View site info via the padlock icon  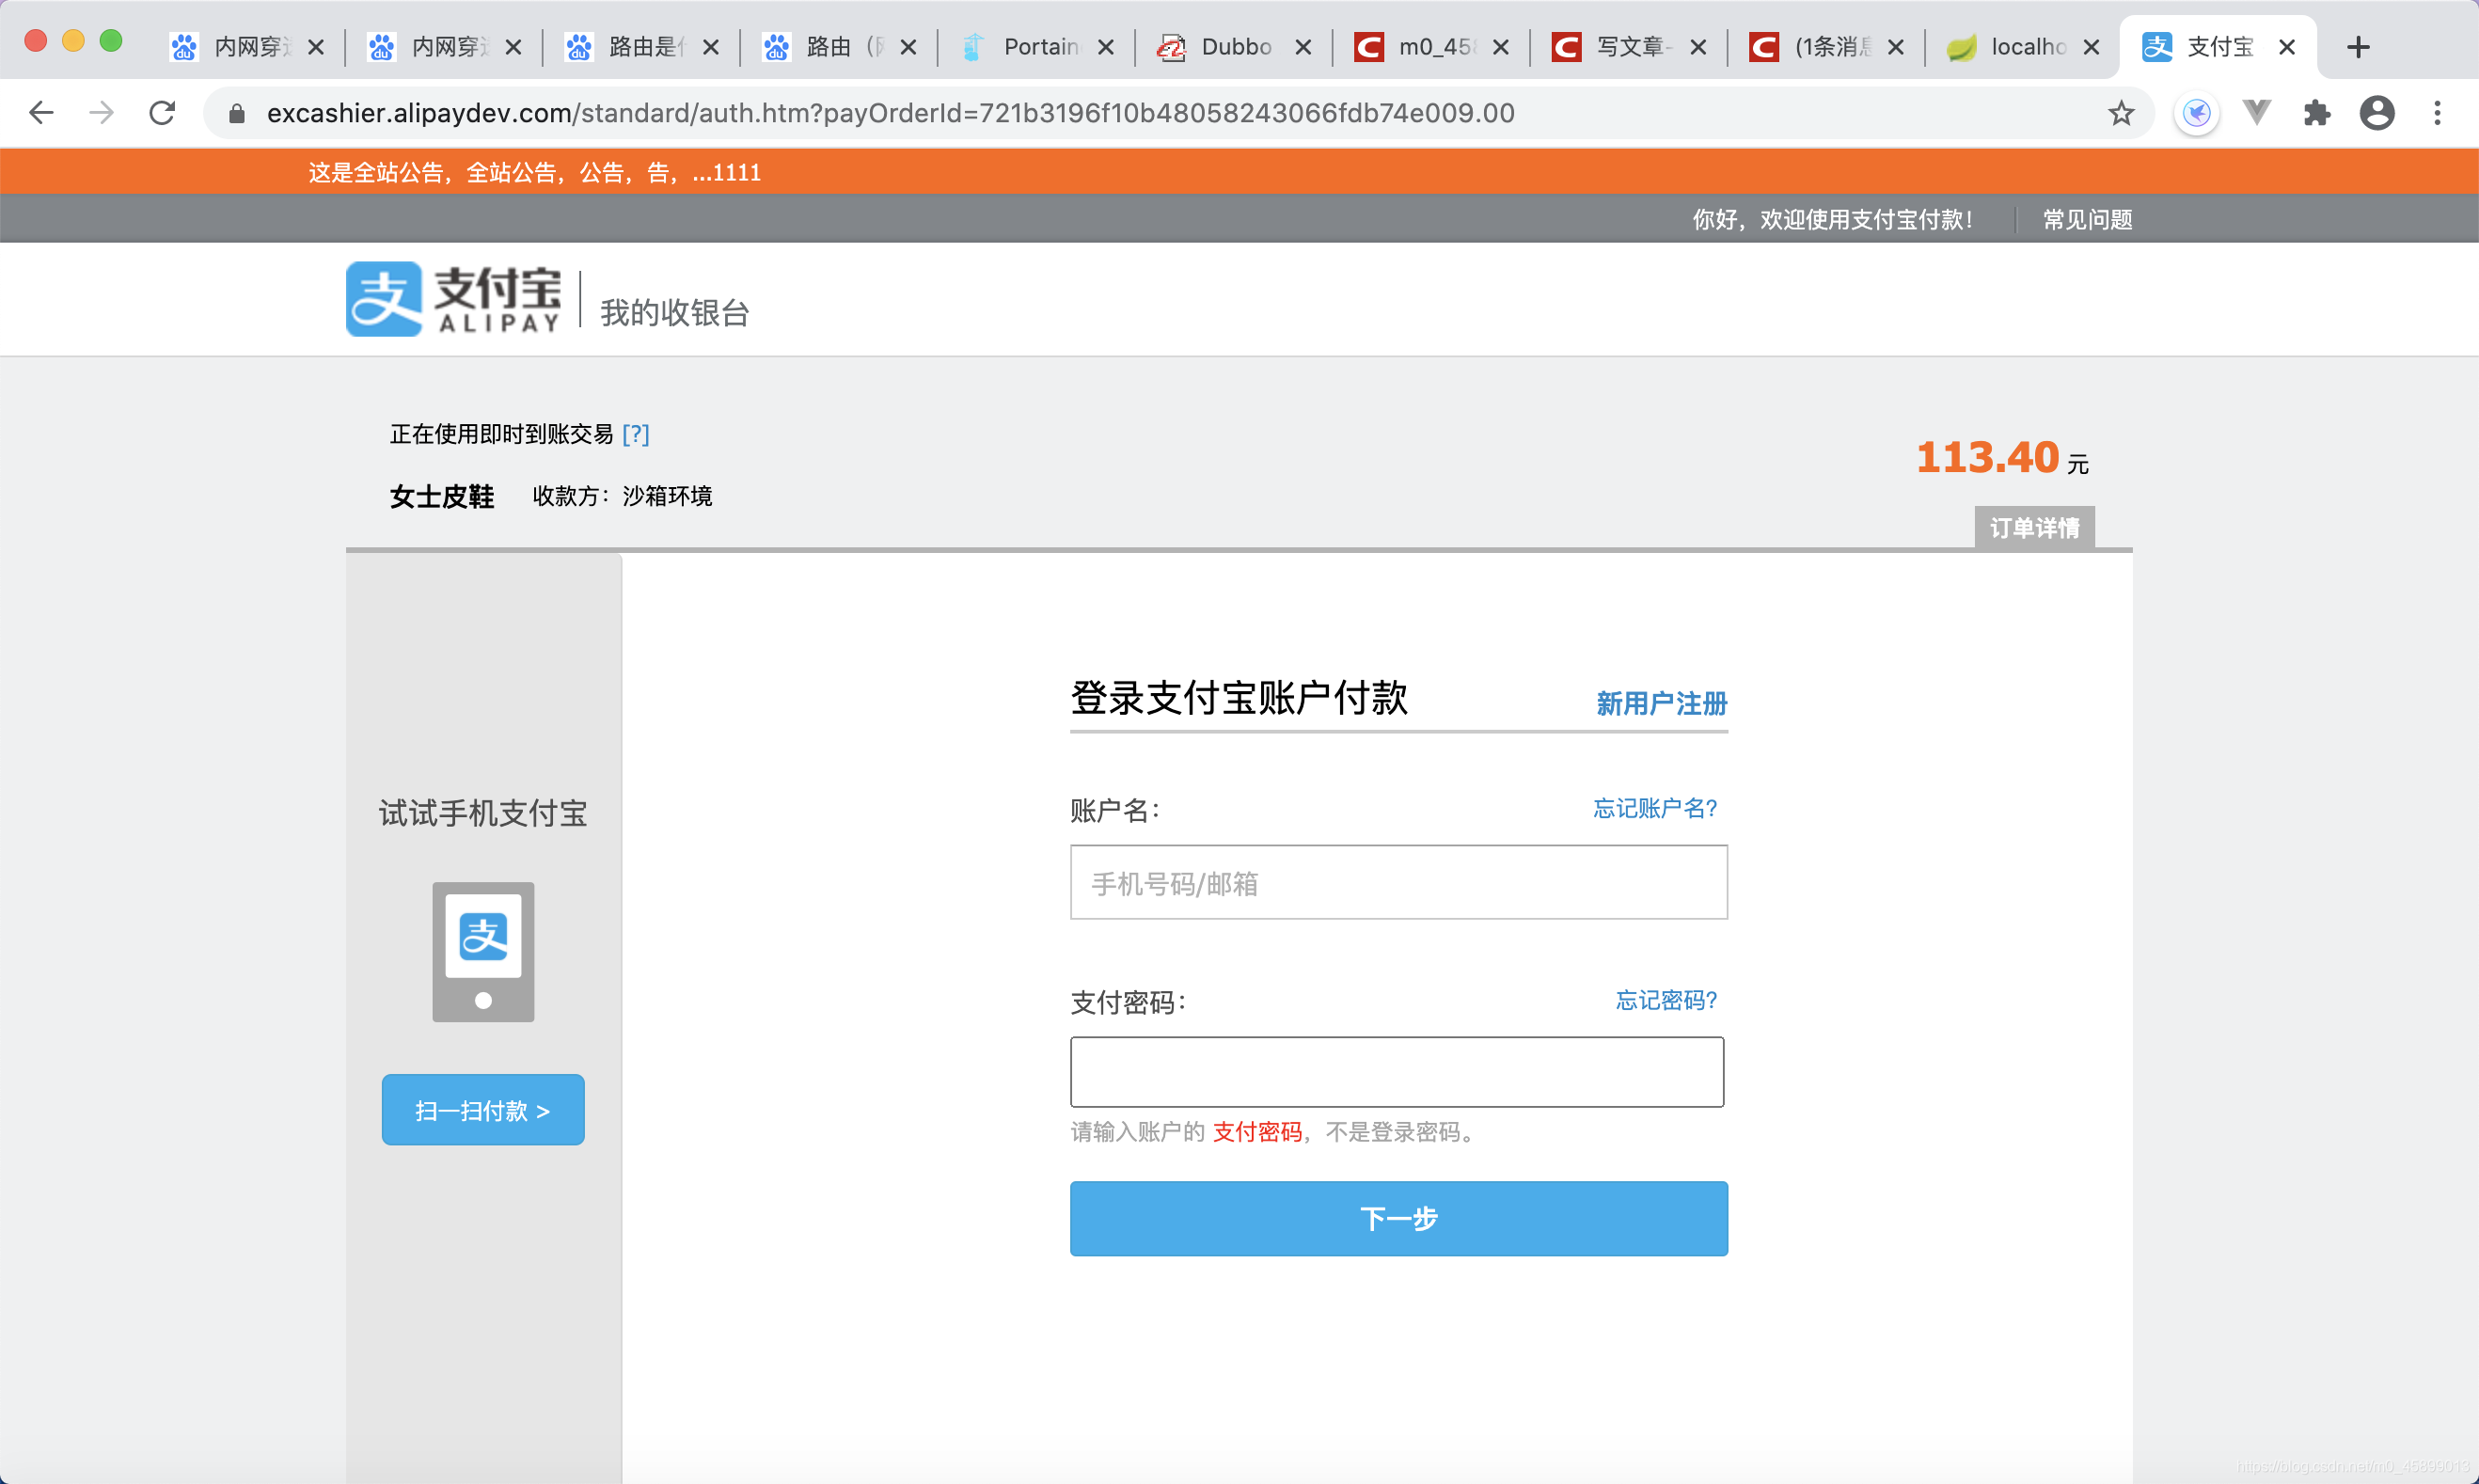click(236, 113)
